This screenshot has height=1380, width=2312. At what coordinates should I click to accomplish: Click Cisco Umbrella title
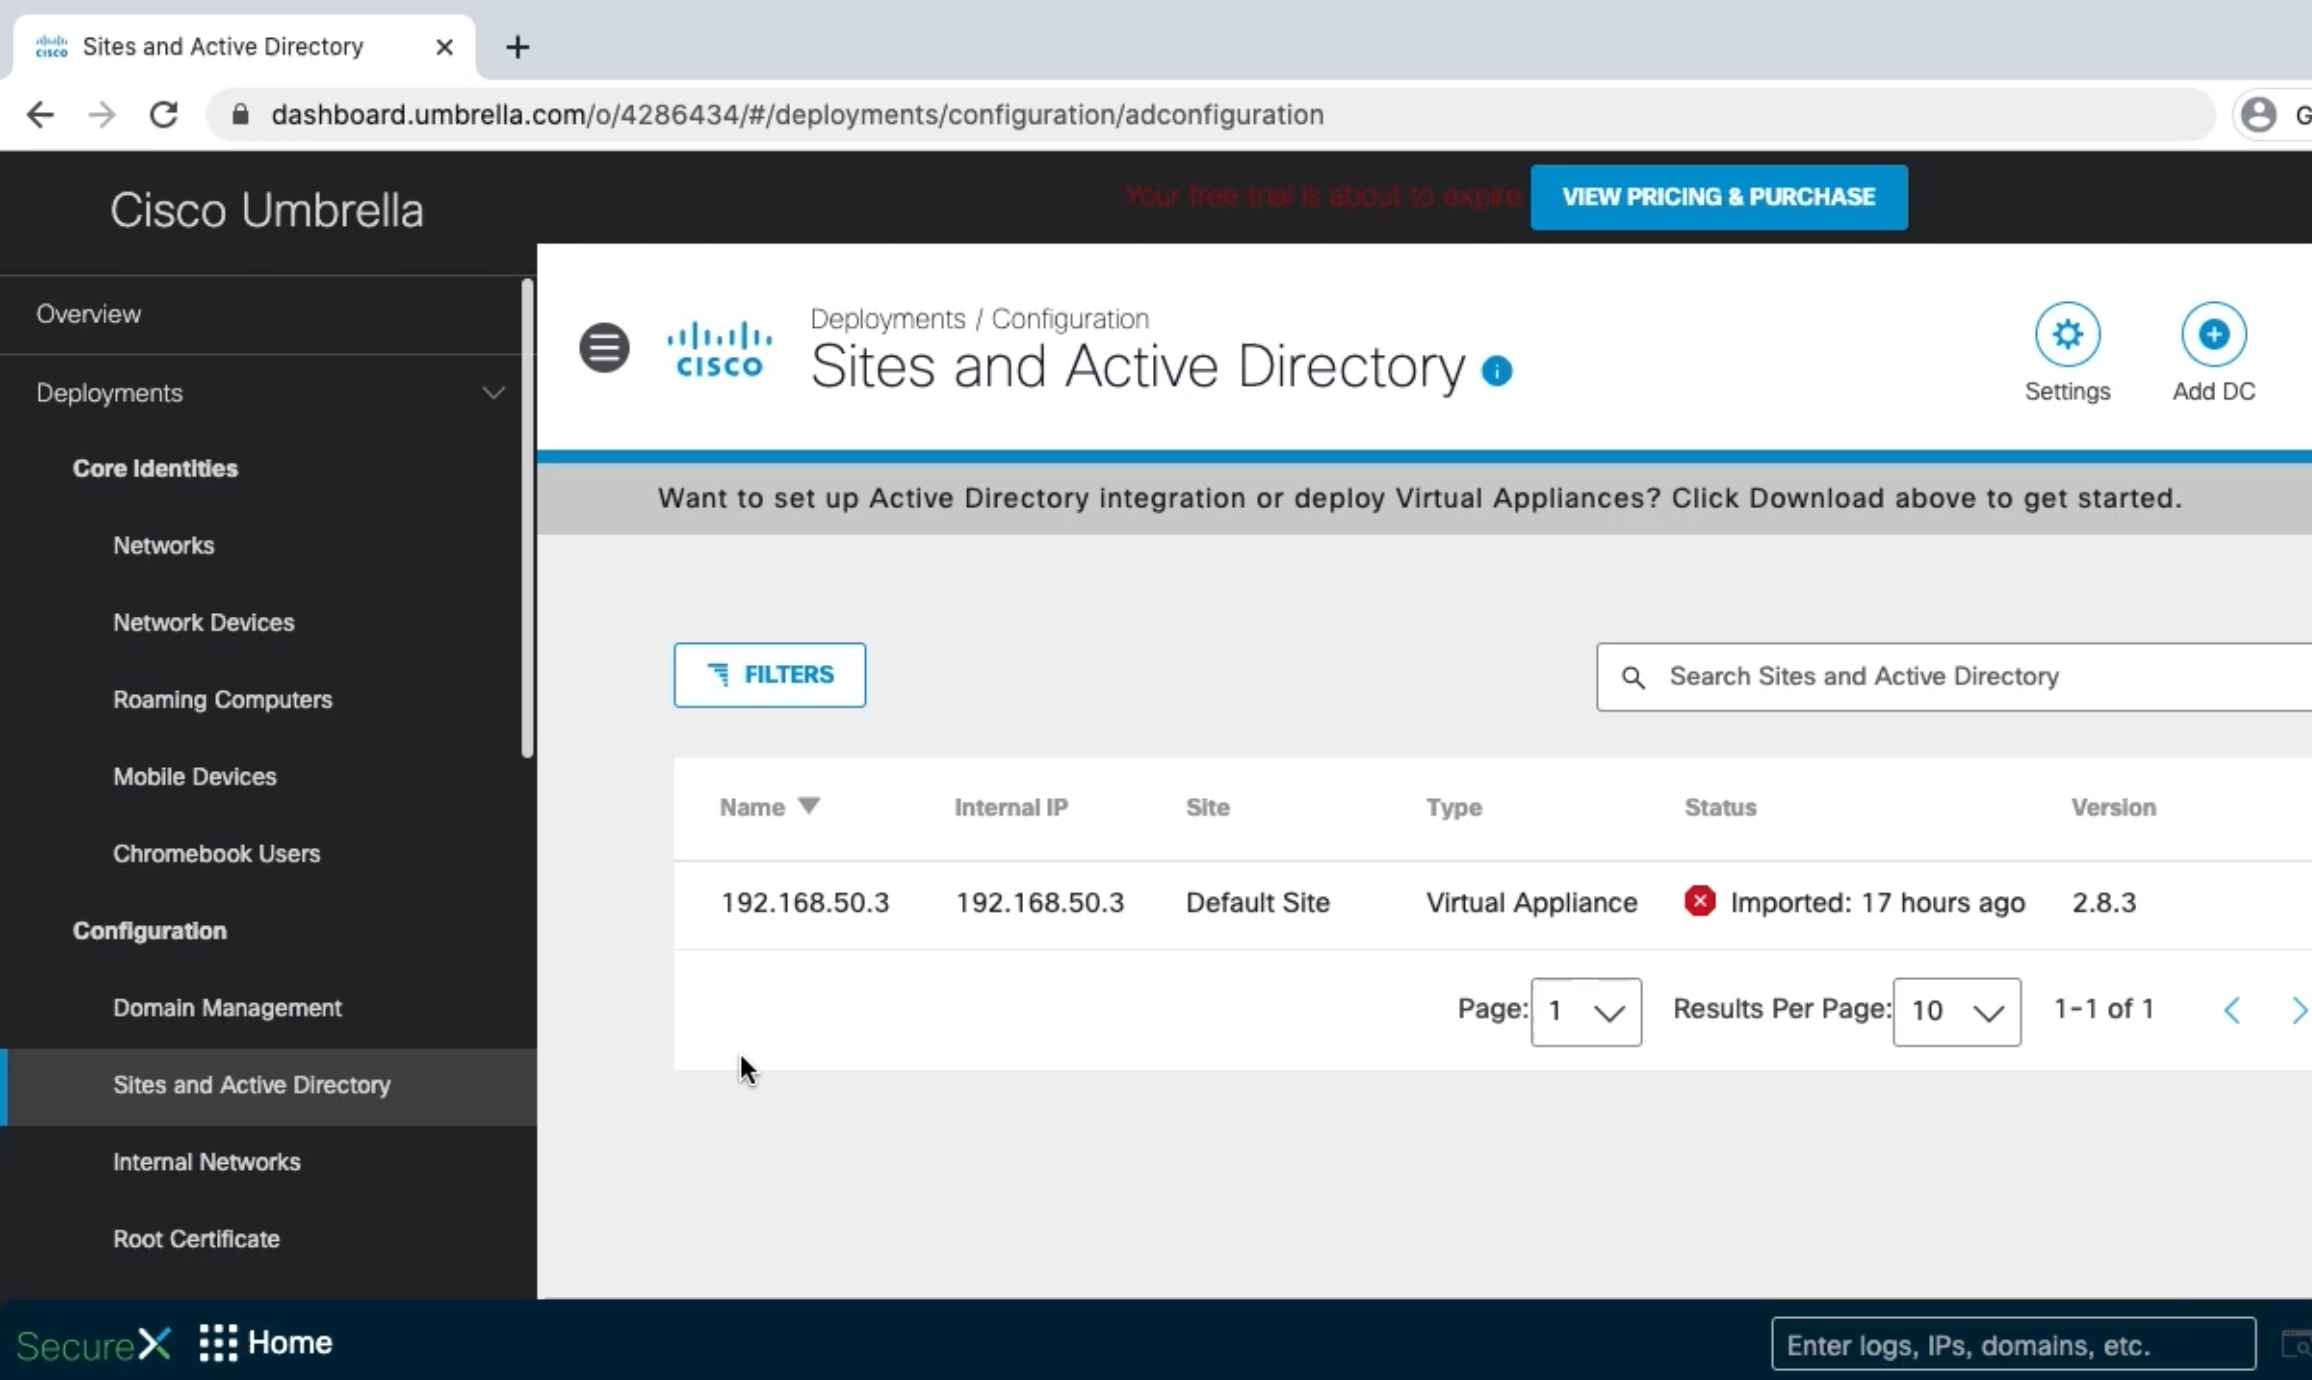[267, 210]
